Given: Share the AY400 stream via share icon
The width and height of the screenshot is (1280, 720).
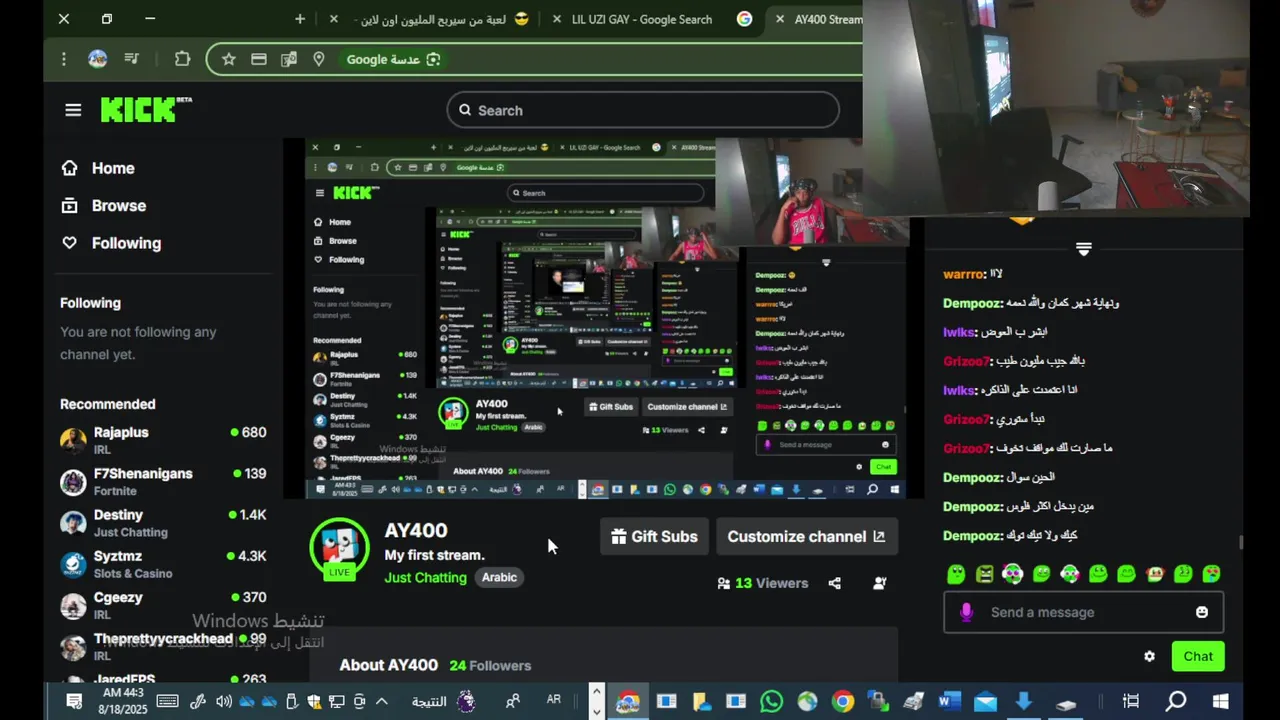Looking at the screenshot, I should click(834, 583).
